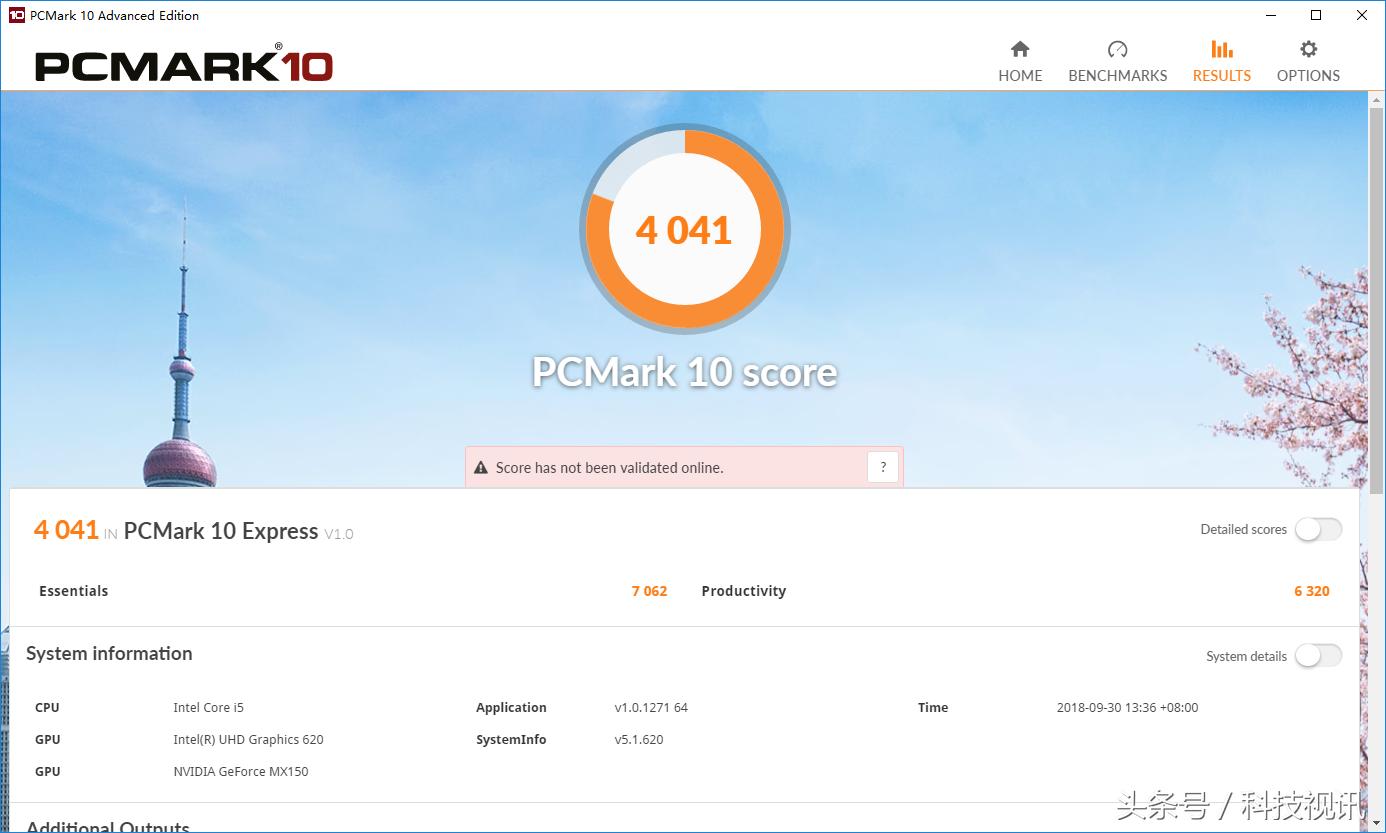This screenshot has height=833, width=1386.
Task: Click the 'Score has not been validated' message
Action: pyautogui.click(x=609, y=468)
